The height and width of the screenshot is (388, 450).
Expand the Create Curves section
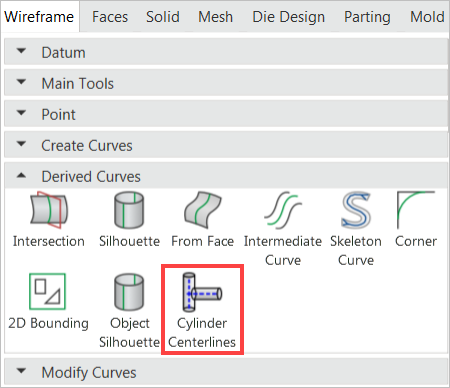[x=226, y=145]
